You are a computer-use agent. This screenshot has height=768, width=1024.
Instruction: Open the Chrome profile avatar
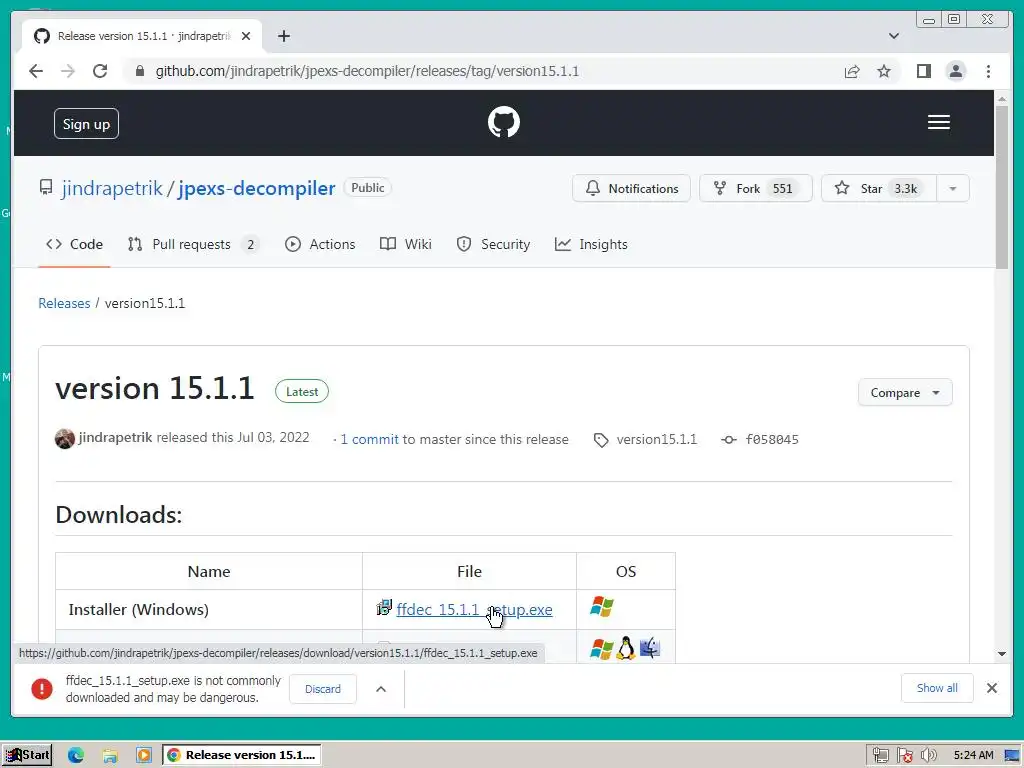955,71
